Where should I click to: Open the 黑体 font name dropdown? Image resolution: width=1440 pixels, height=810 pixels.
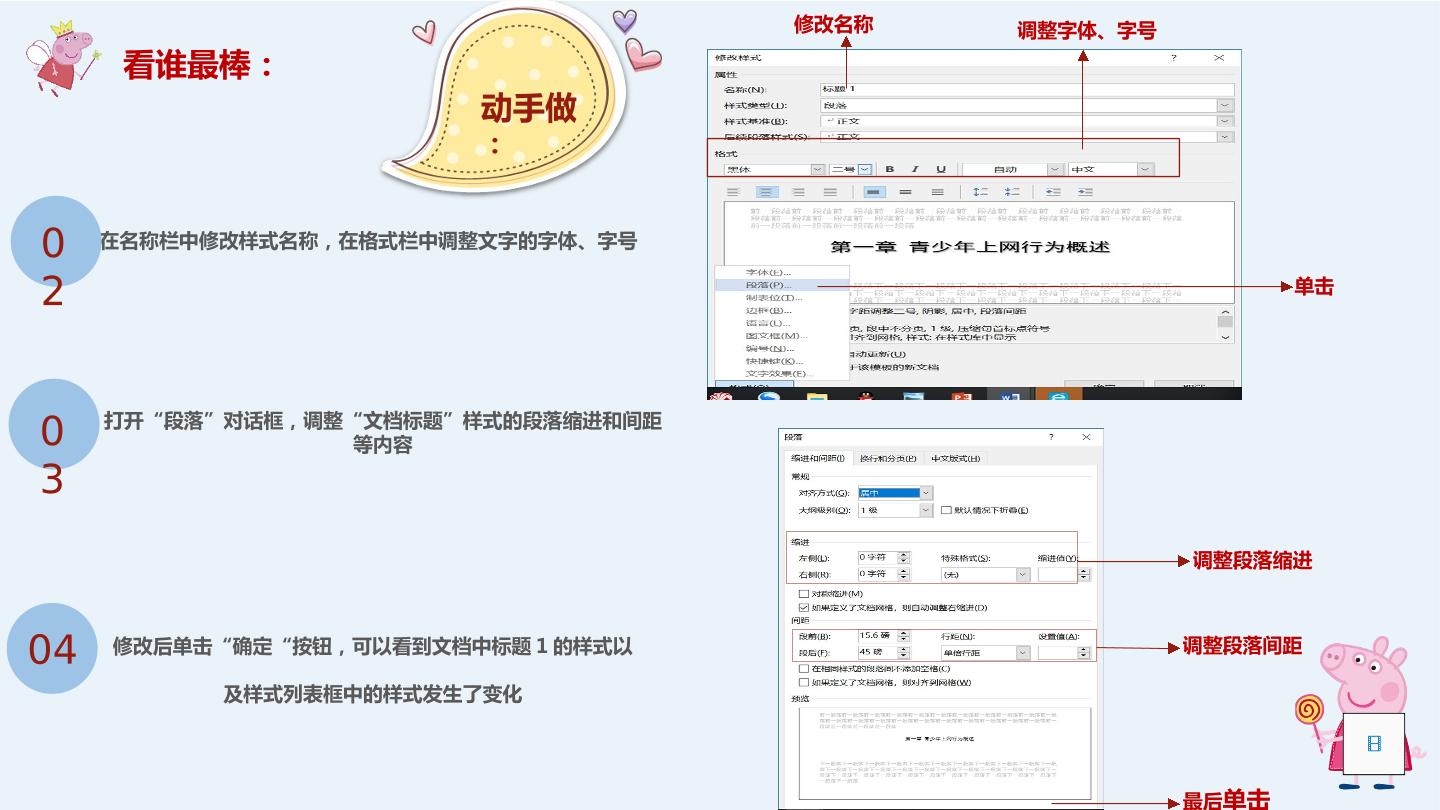tap(817, 170)
